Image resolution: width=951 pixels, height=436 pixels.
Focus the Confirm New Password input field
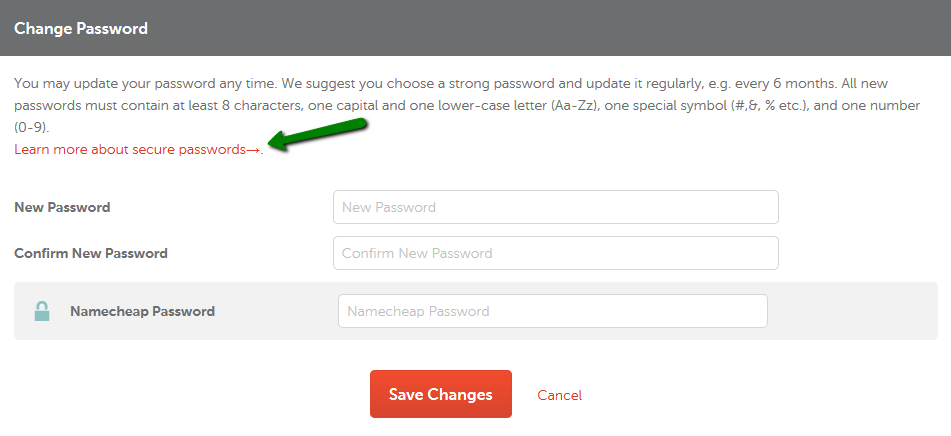tap(556, 253)
